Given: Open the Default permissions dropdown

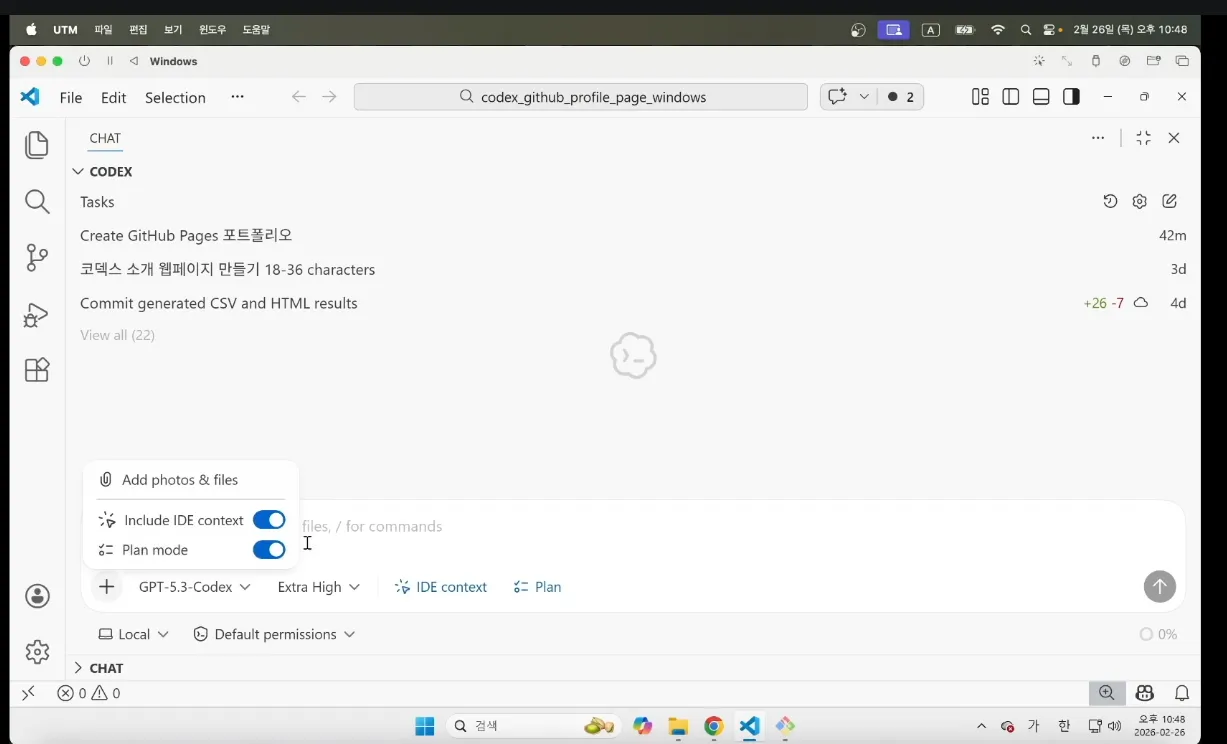Looking at the screenshot, I should [275, 634].
